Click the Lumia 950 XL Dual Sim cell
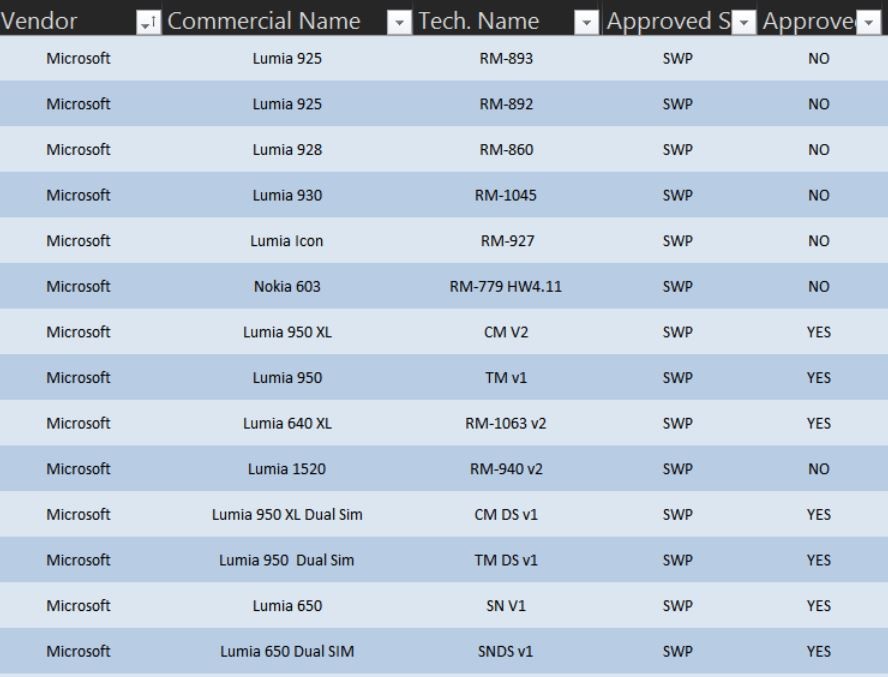The width and height of the screenshot is (888, 677). tap(288, 514)
